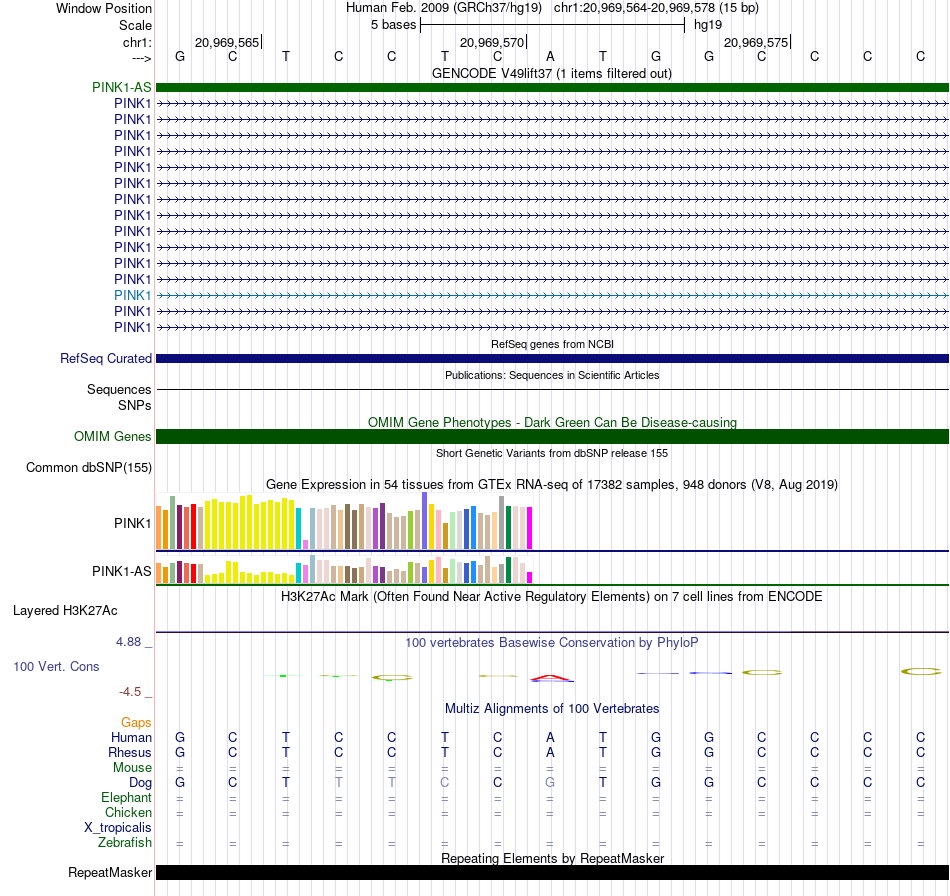Click the GTEx Gene Expression track title
Viewport: 950px width, 896px height.
click(551, 485)
